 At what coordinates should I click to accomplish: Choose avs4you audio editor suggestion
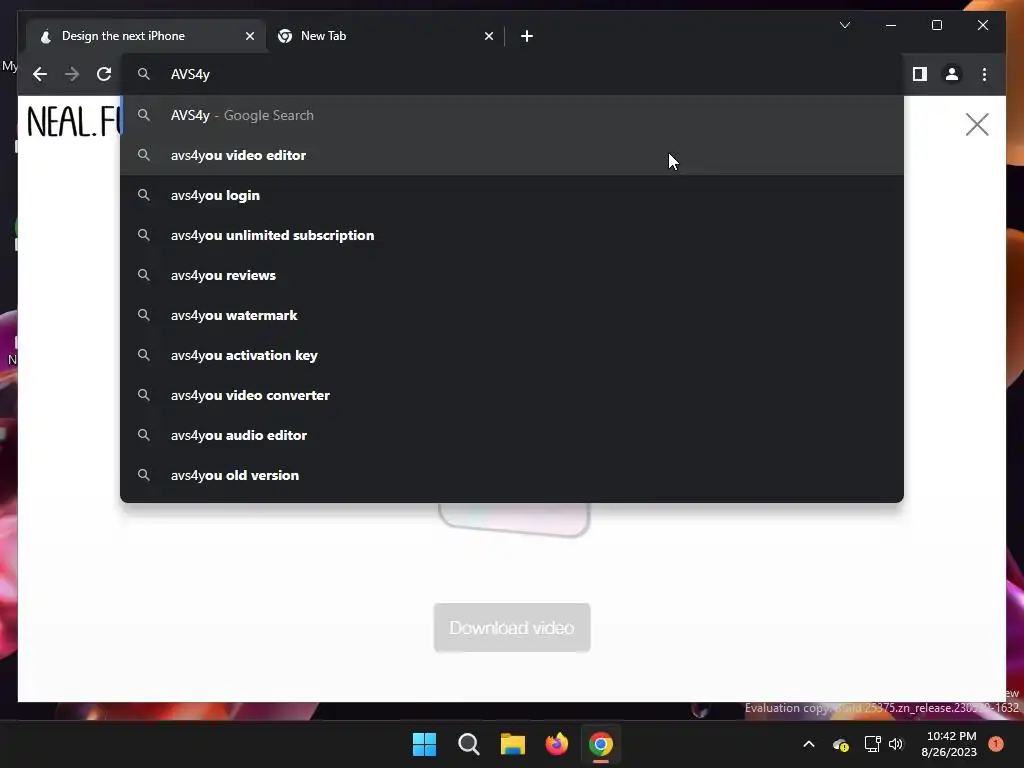(x=512, y=435)
